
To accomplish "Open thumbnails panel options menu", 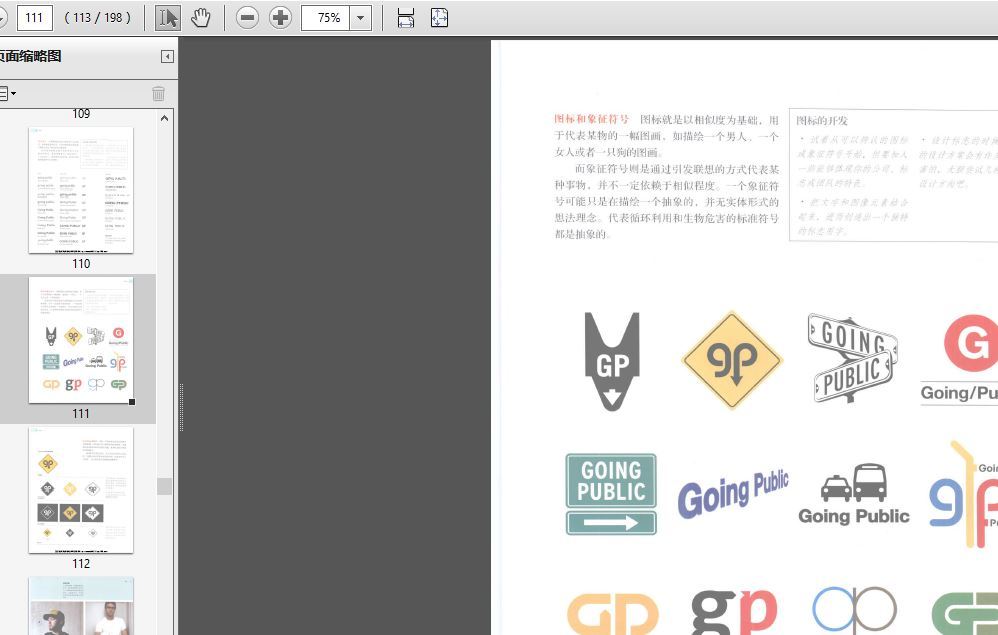I will pyautogui.click(x=6, y=93).
